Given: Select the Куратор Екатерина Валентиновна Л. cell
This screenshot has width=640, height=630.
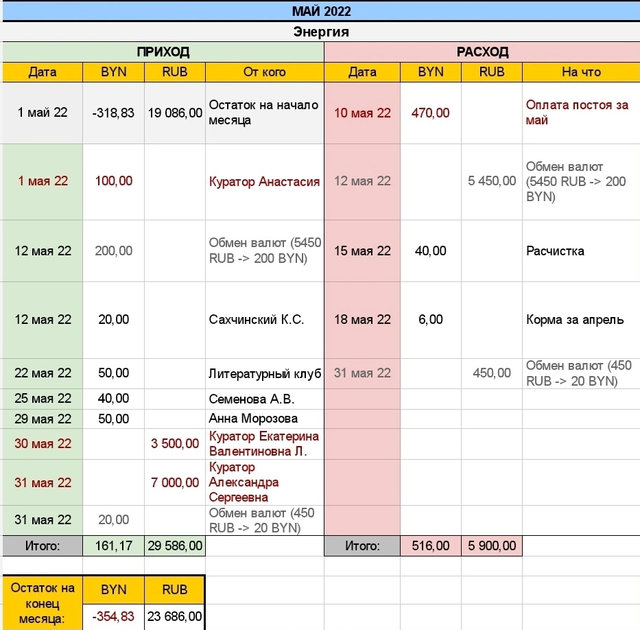Looking at the screenshot, I should [x=264, y=443].
